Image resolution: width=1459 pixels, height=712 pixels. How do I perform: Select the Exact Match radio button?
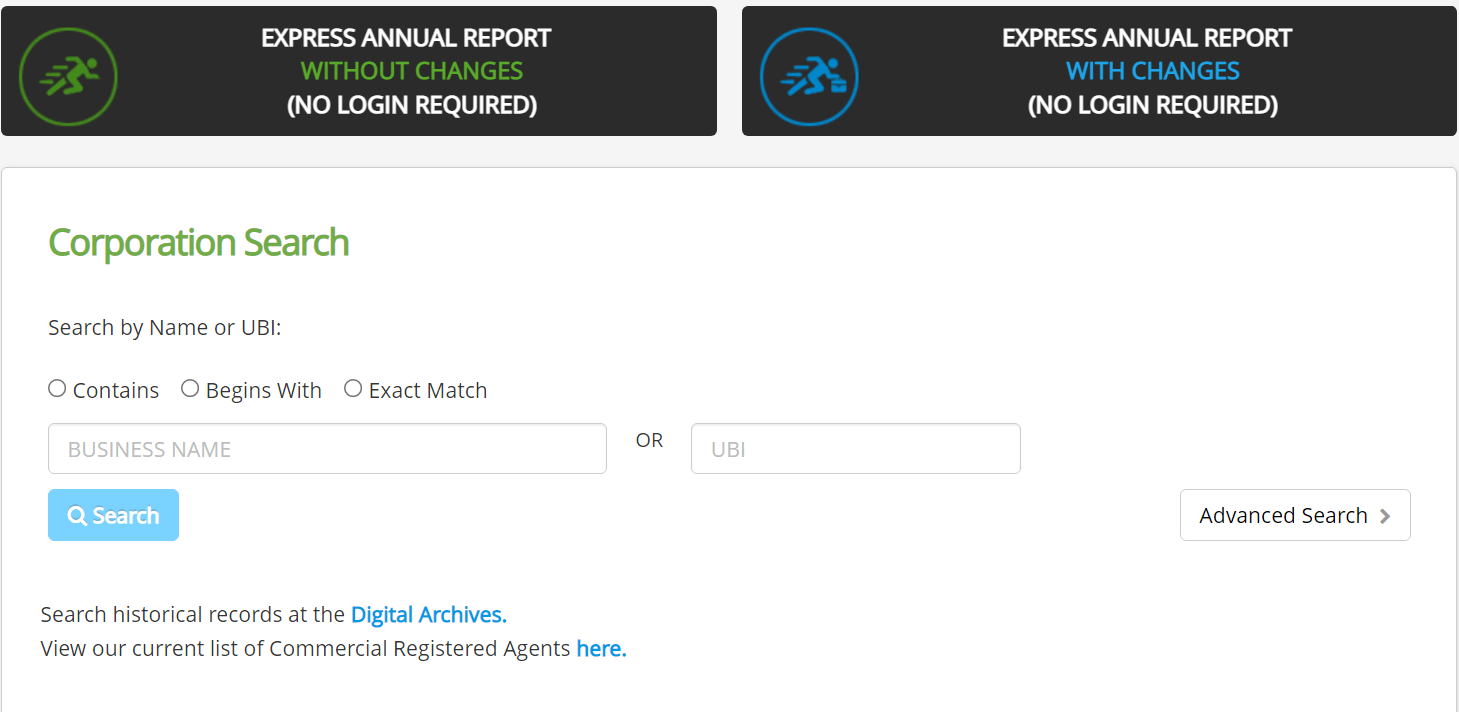[x=353, y=388]
